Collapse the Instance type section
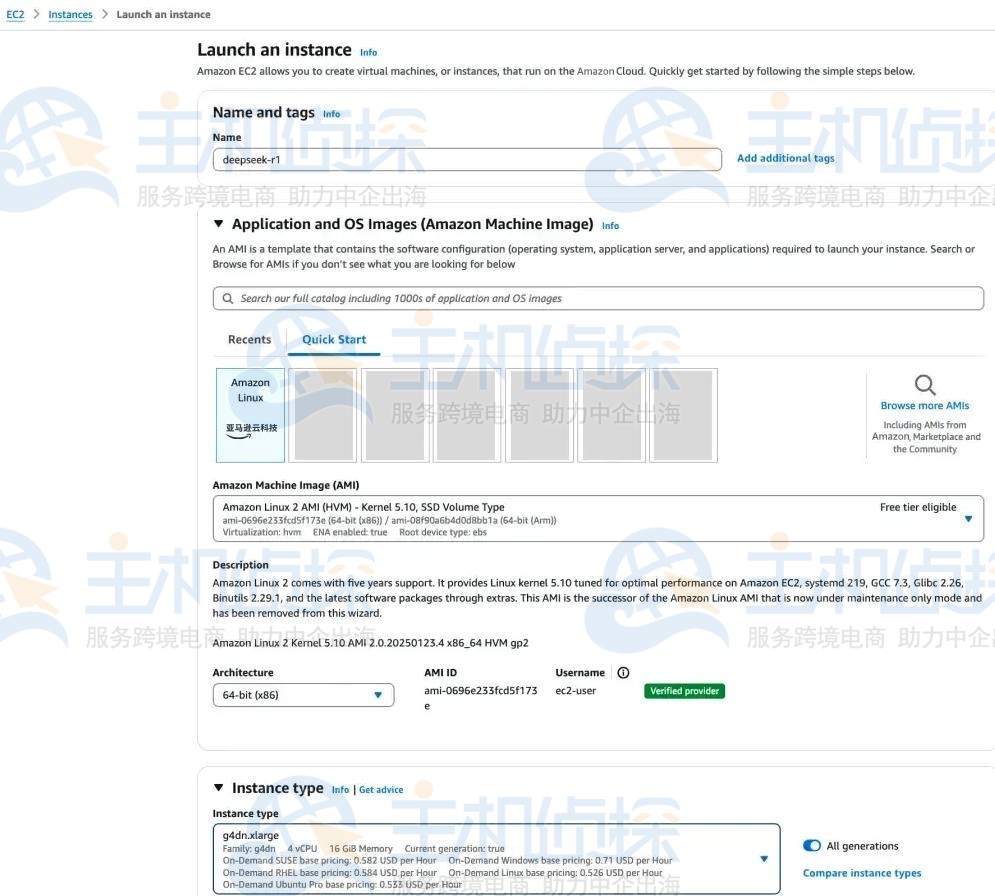995x896 pixels. 219,787
